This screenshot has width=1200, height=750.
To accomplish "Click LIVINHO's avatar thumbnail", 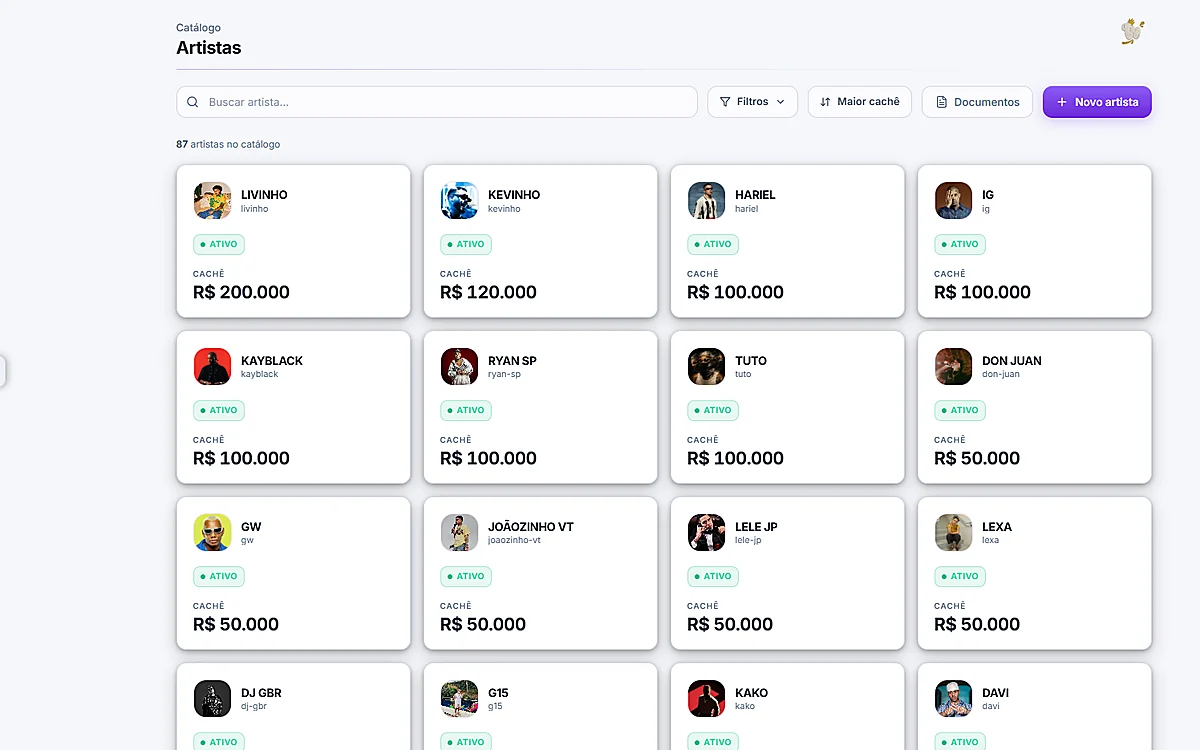I will 212,200.
